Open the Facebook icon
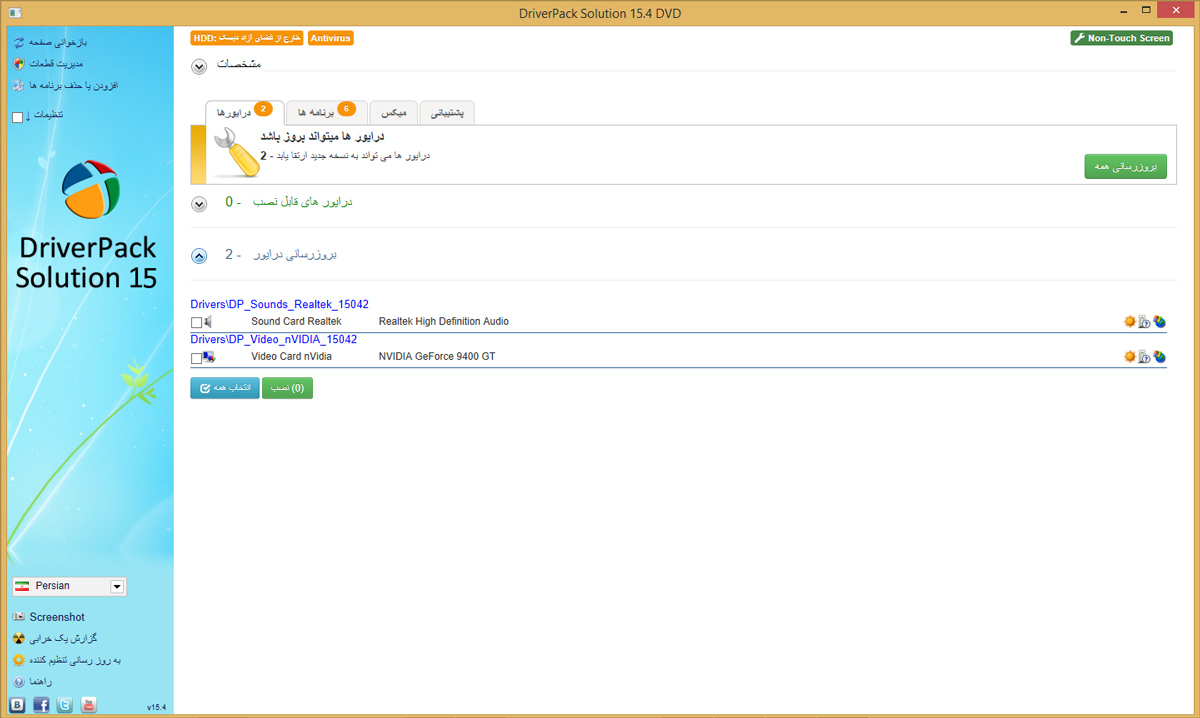This screenshot has width=1200, height=718. 41,705
